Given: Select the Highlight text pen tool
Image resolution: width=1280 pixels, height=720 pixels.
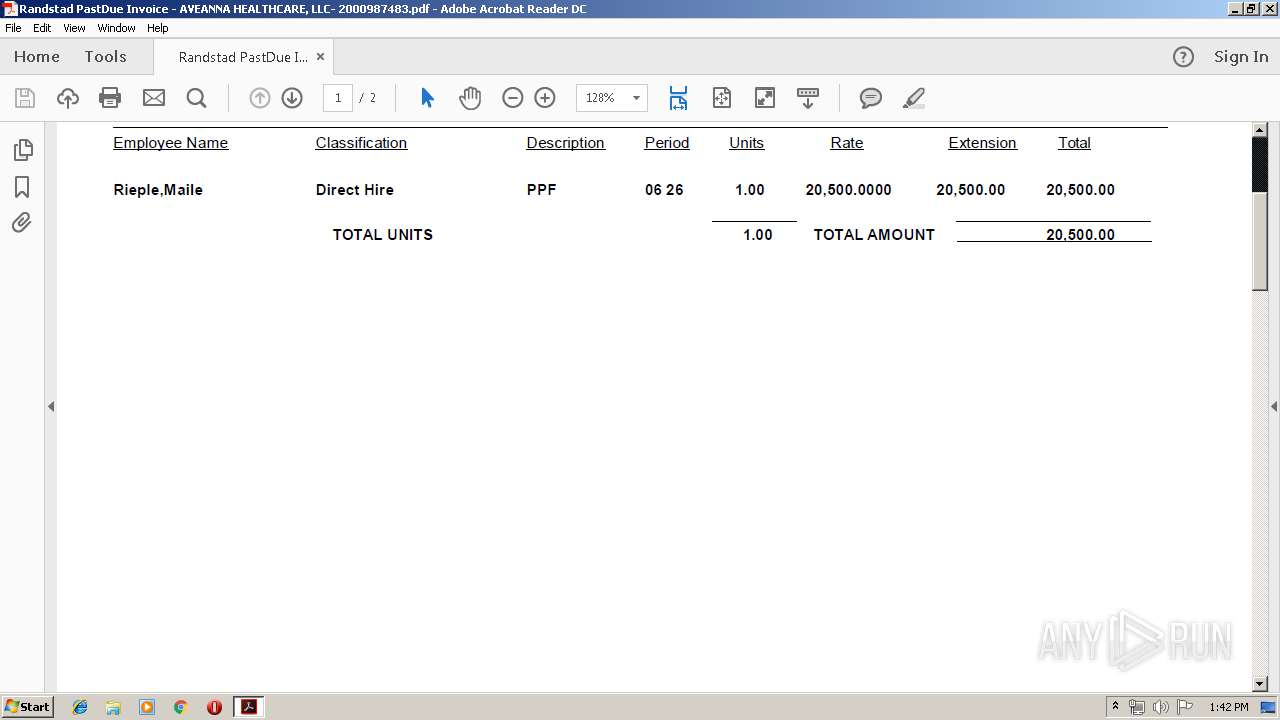Looking at the screenshot, I should tap(913, 98).
